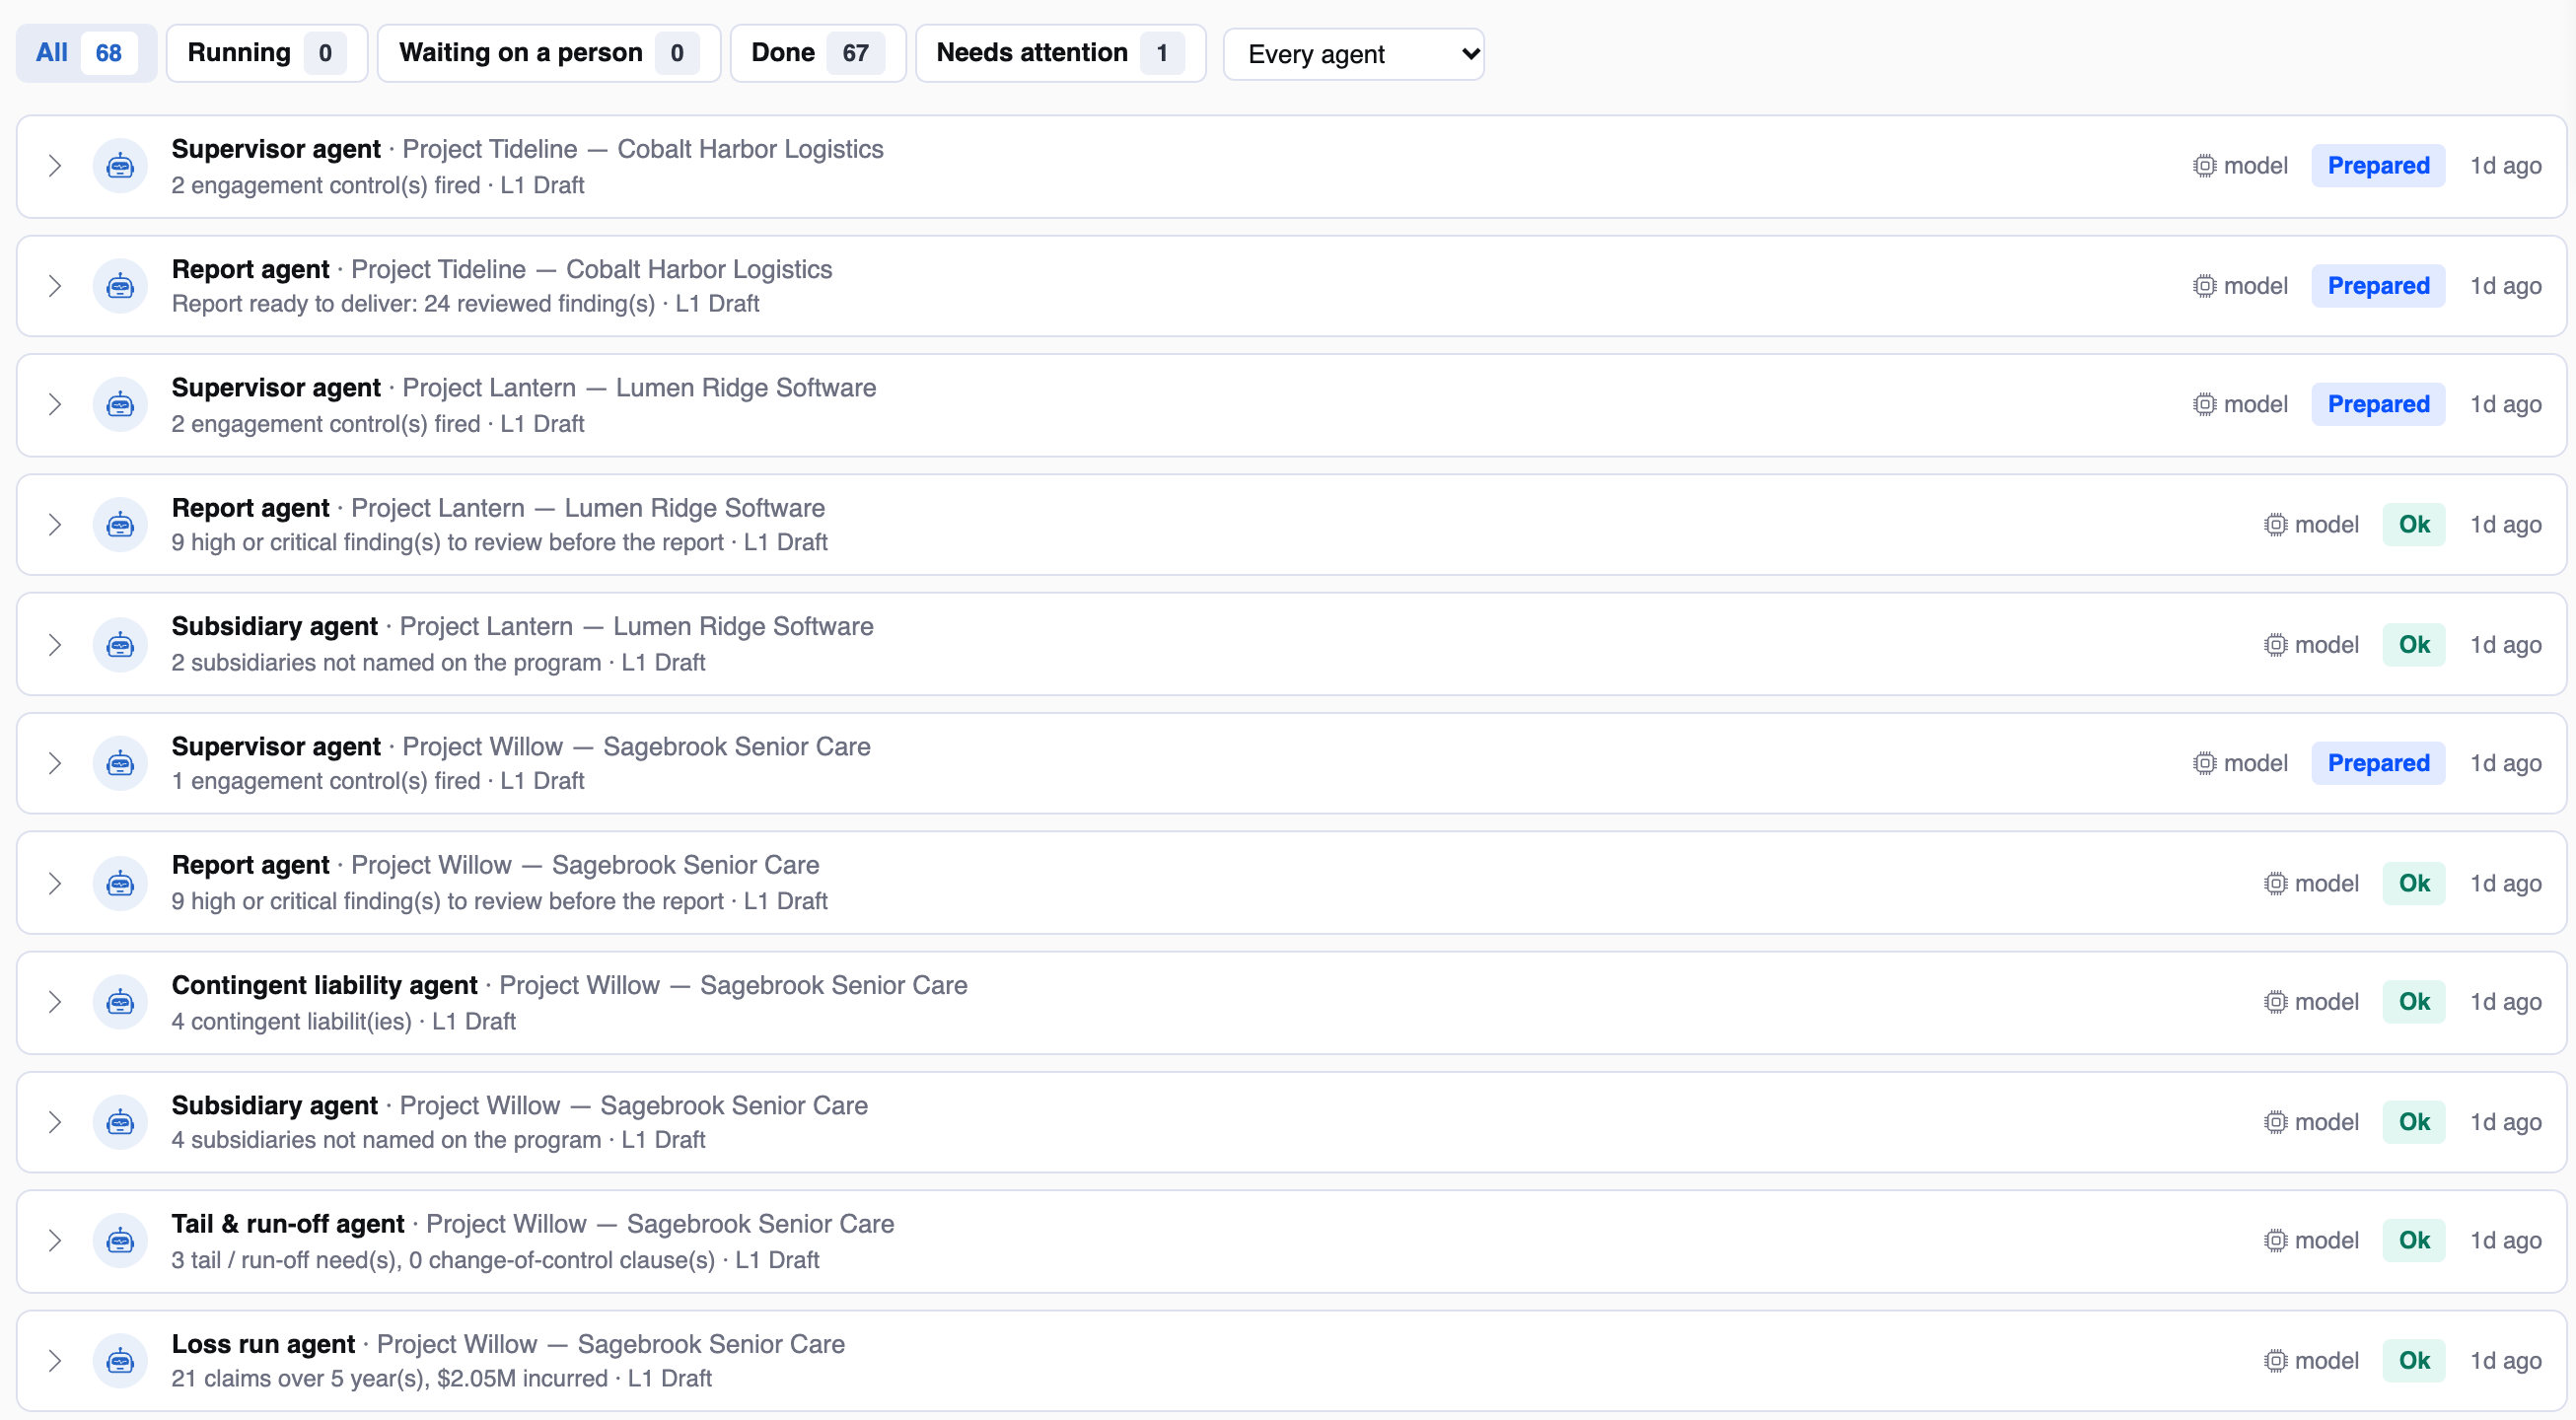Click "1 engagement control(s) fired" text
This screenshot has height=1420, width=2576.
click(x=326, y=782)
